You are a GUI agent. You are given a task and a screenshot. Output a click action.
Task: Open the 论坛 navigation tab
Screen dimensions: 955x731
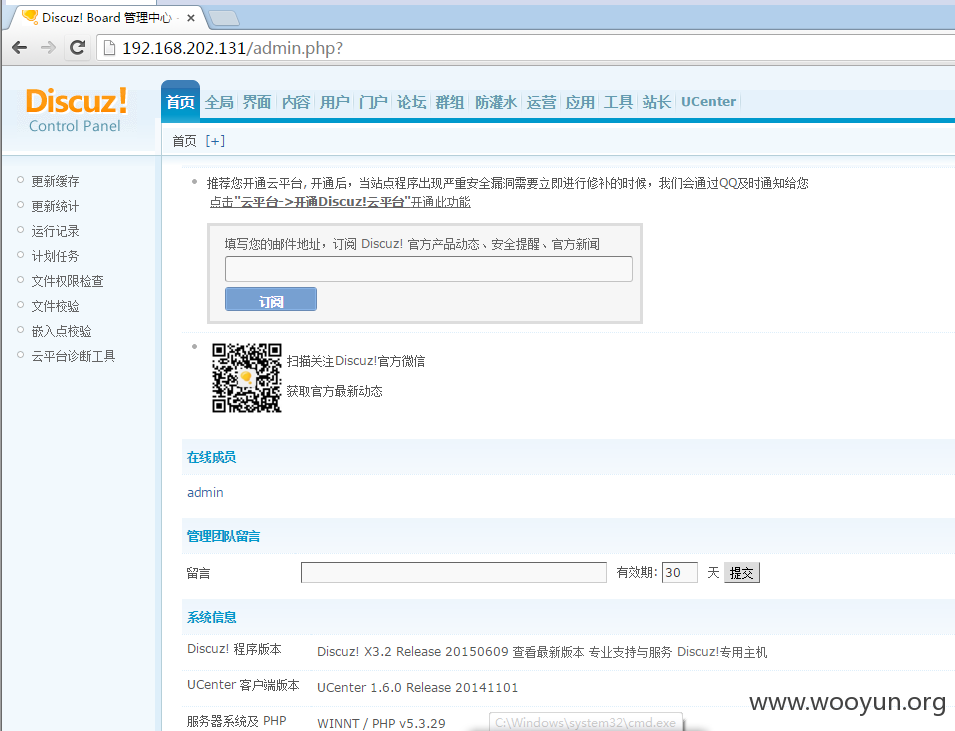[412, 102]
